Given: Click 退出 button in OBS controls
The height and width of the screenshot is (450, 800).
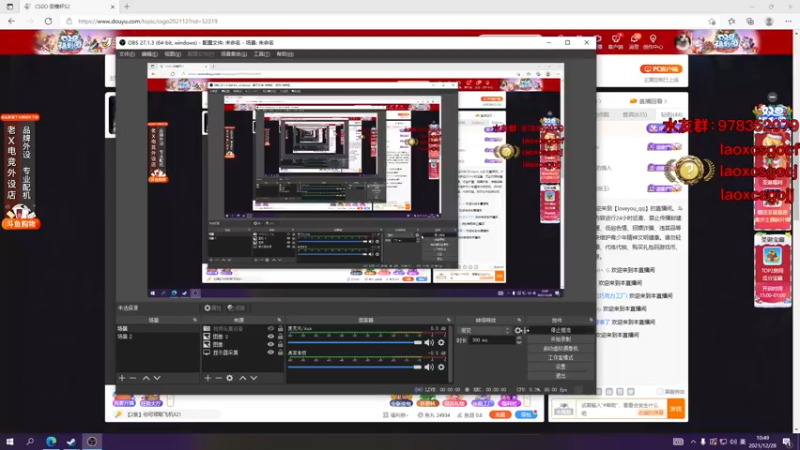Looking at the screenshot, I should 561,376.
